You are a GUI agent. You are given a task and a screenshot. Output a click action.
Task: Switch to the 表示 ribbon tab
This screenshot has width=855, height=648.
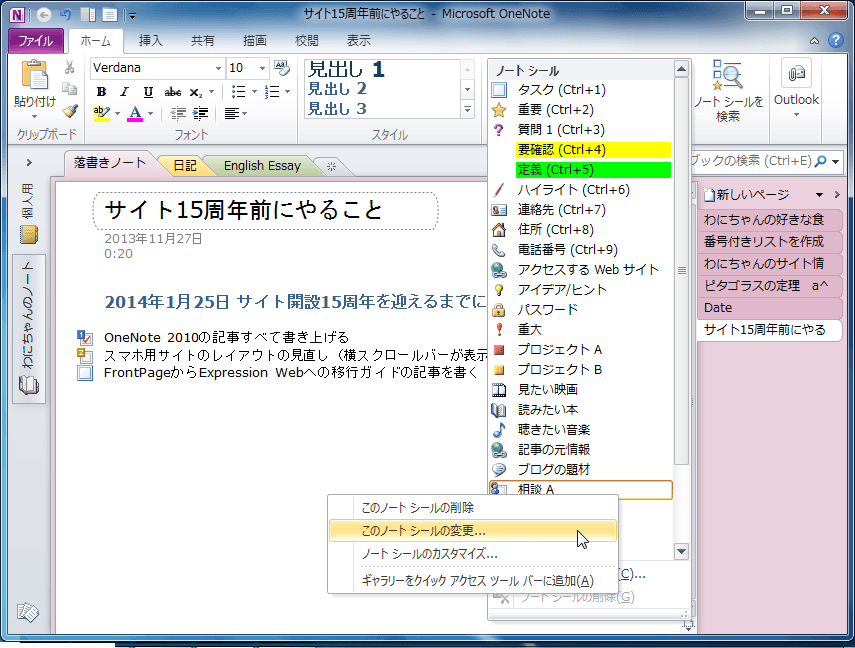pos(358,41)
